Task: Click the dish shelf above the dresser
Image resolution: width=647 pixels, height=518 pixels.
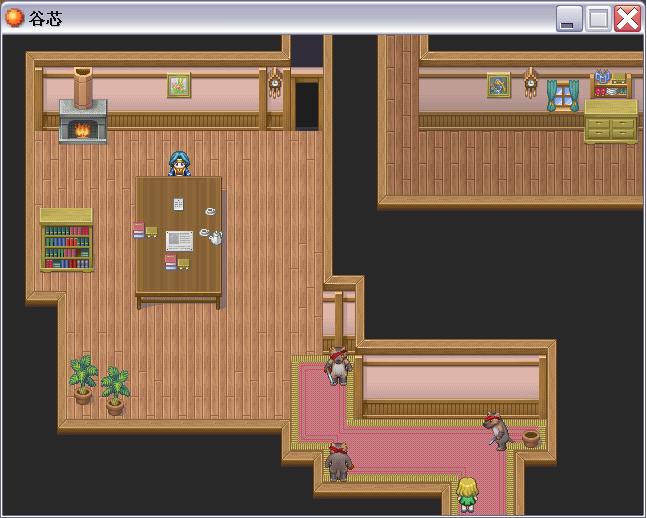Action: [x=611, y=84]
